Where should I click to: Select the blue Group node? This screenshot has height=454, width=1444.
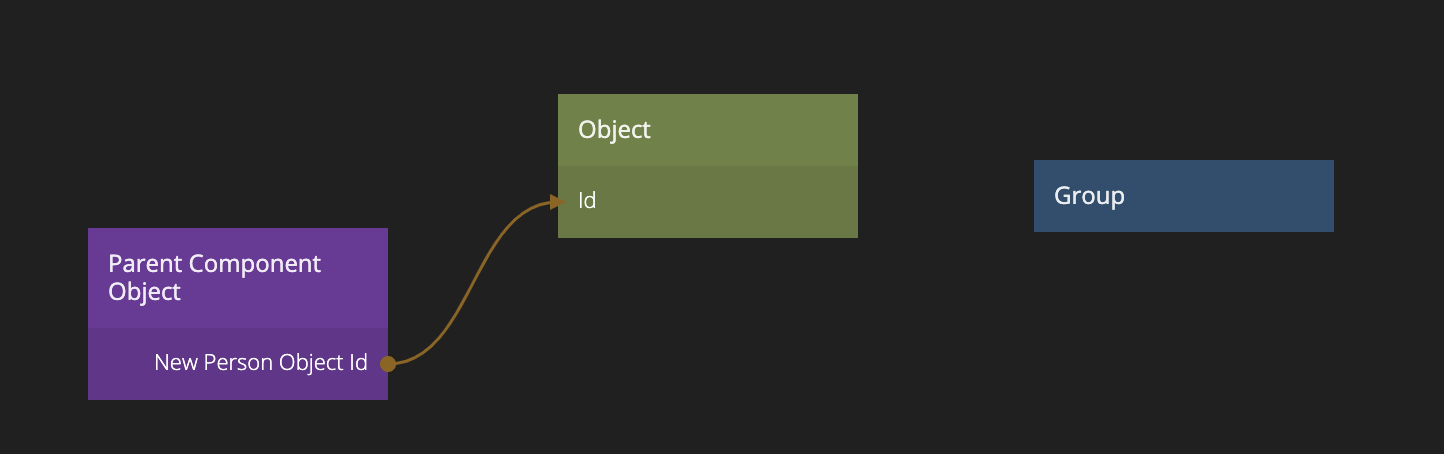click(x=1183, y=196)
